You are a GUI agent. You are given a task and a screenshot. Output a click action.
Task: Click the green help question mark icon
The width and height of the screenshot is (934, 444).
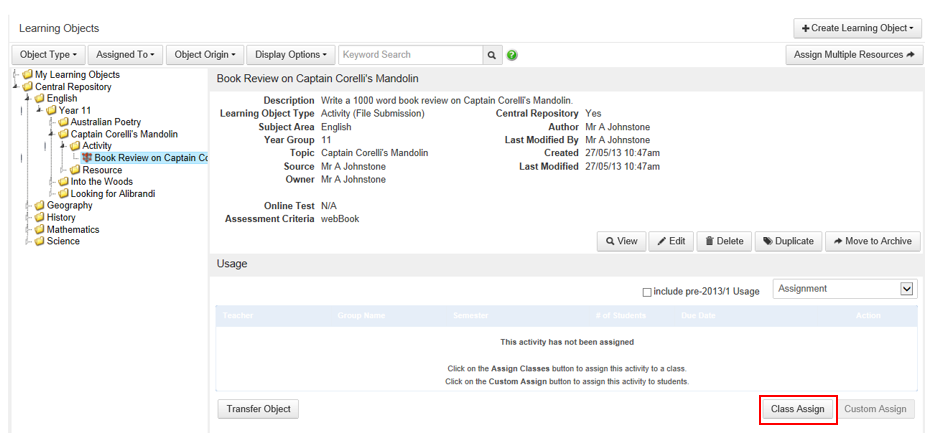click(512, 55)
